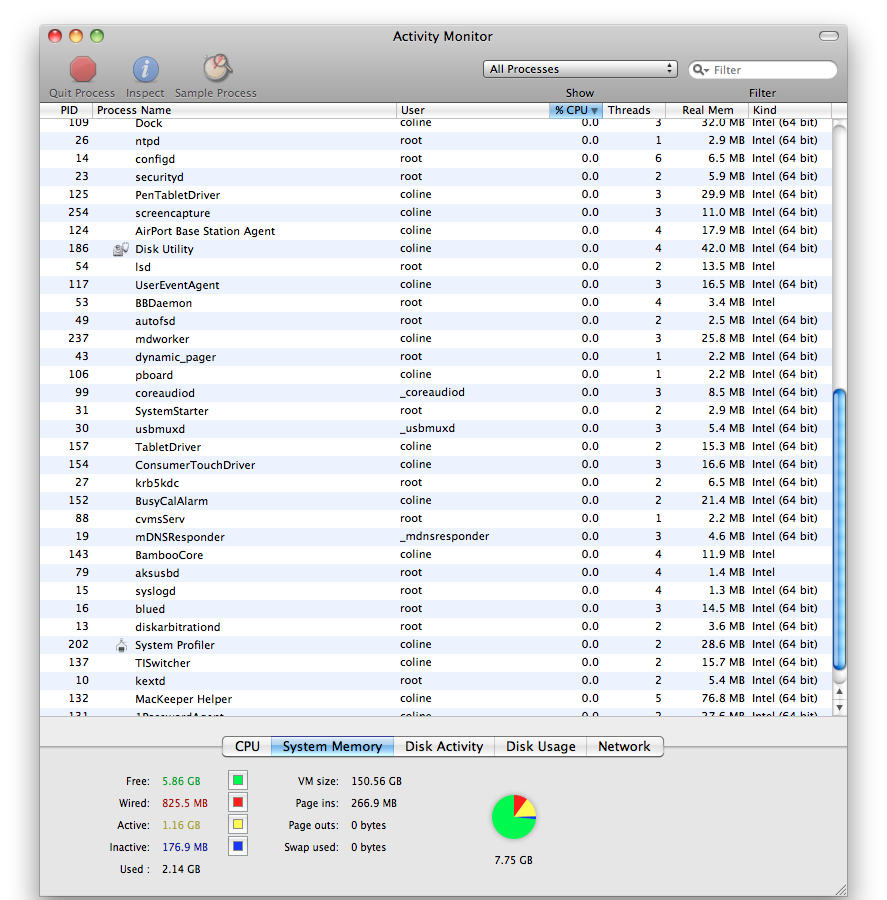887x900 pixels.
Task: Click the magnifier icon in Filter field
Action: click(700, 70)
